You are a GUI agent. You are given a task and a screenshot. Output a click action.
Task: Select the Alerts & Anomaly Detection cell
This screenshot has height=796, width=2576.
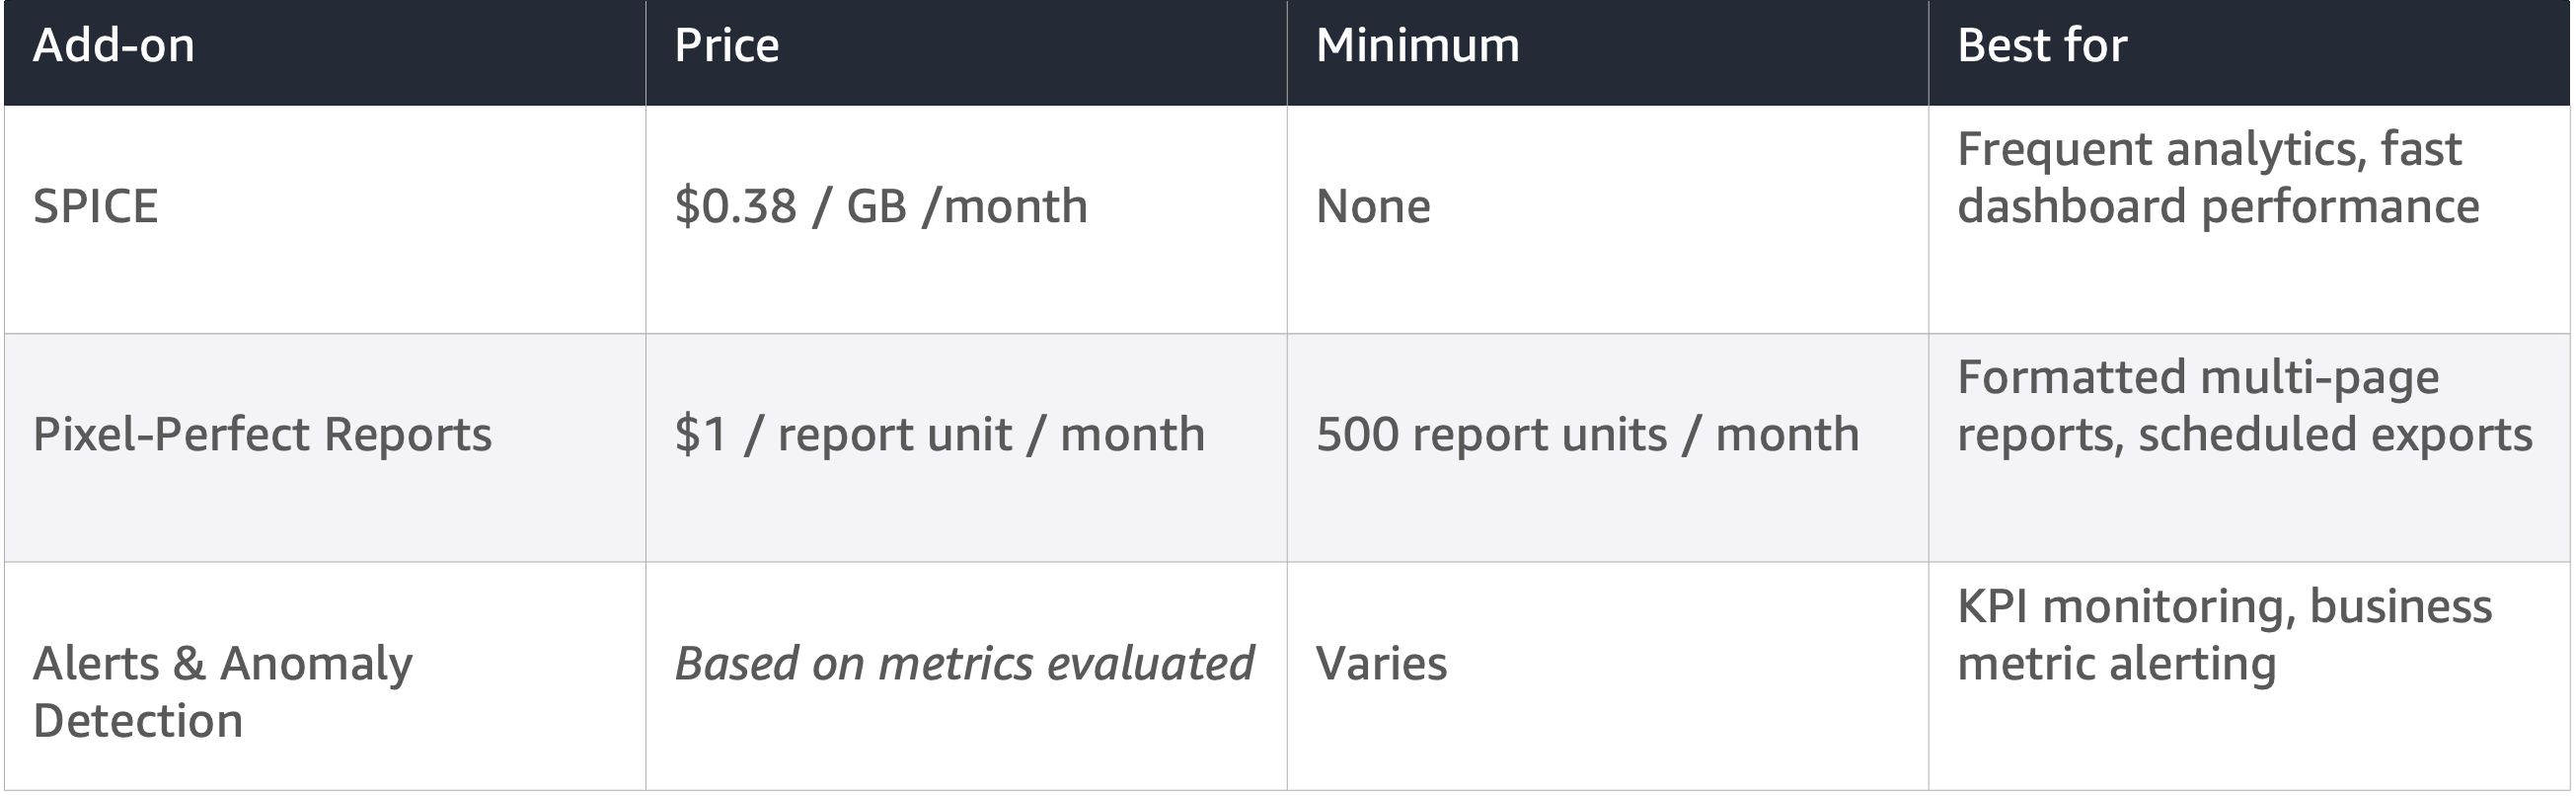[x=222, y=692]
